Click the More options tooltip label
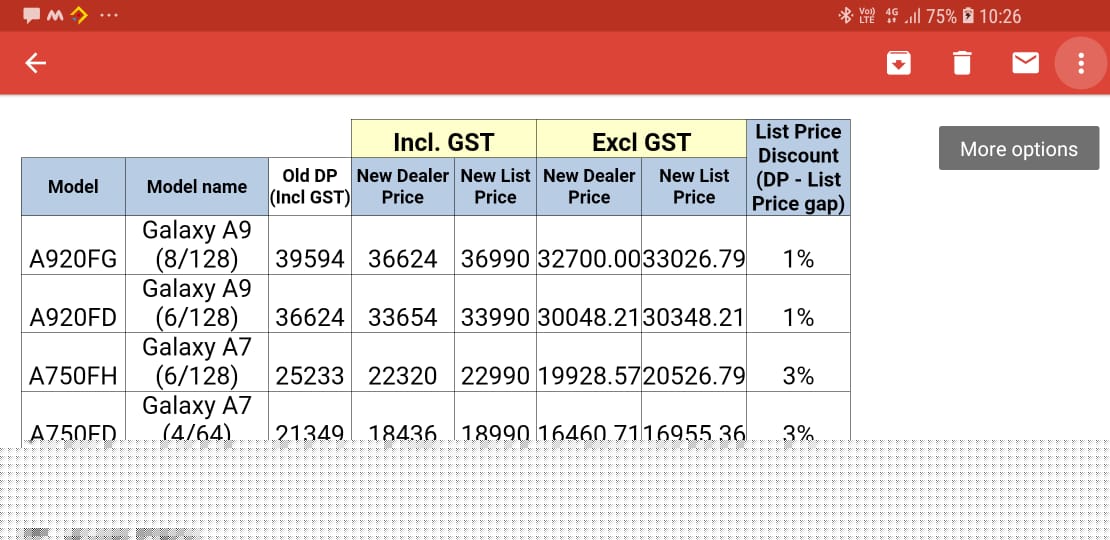Viewport: 1110px width, 540px height. pos(1018,149)
